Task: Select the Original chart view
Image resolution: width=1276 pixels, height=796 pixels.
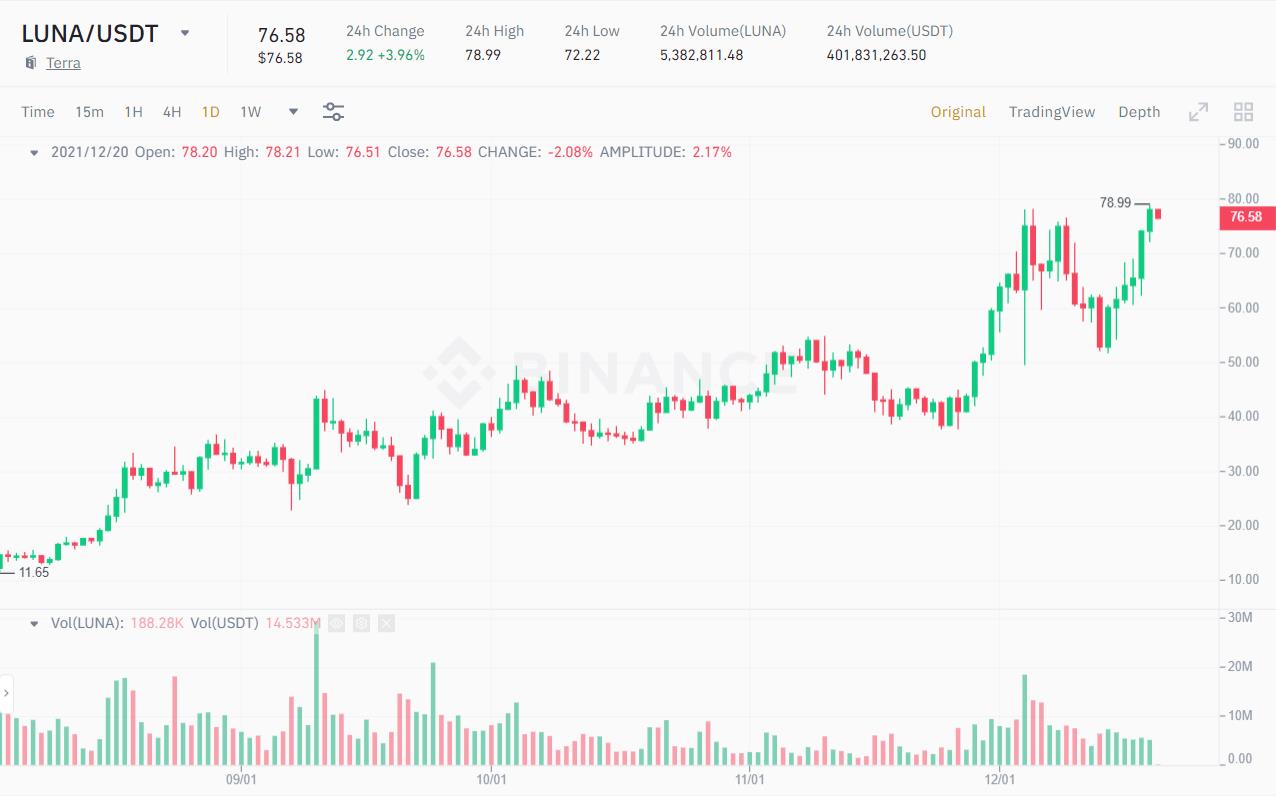Action: coord(958,112)
